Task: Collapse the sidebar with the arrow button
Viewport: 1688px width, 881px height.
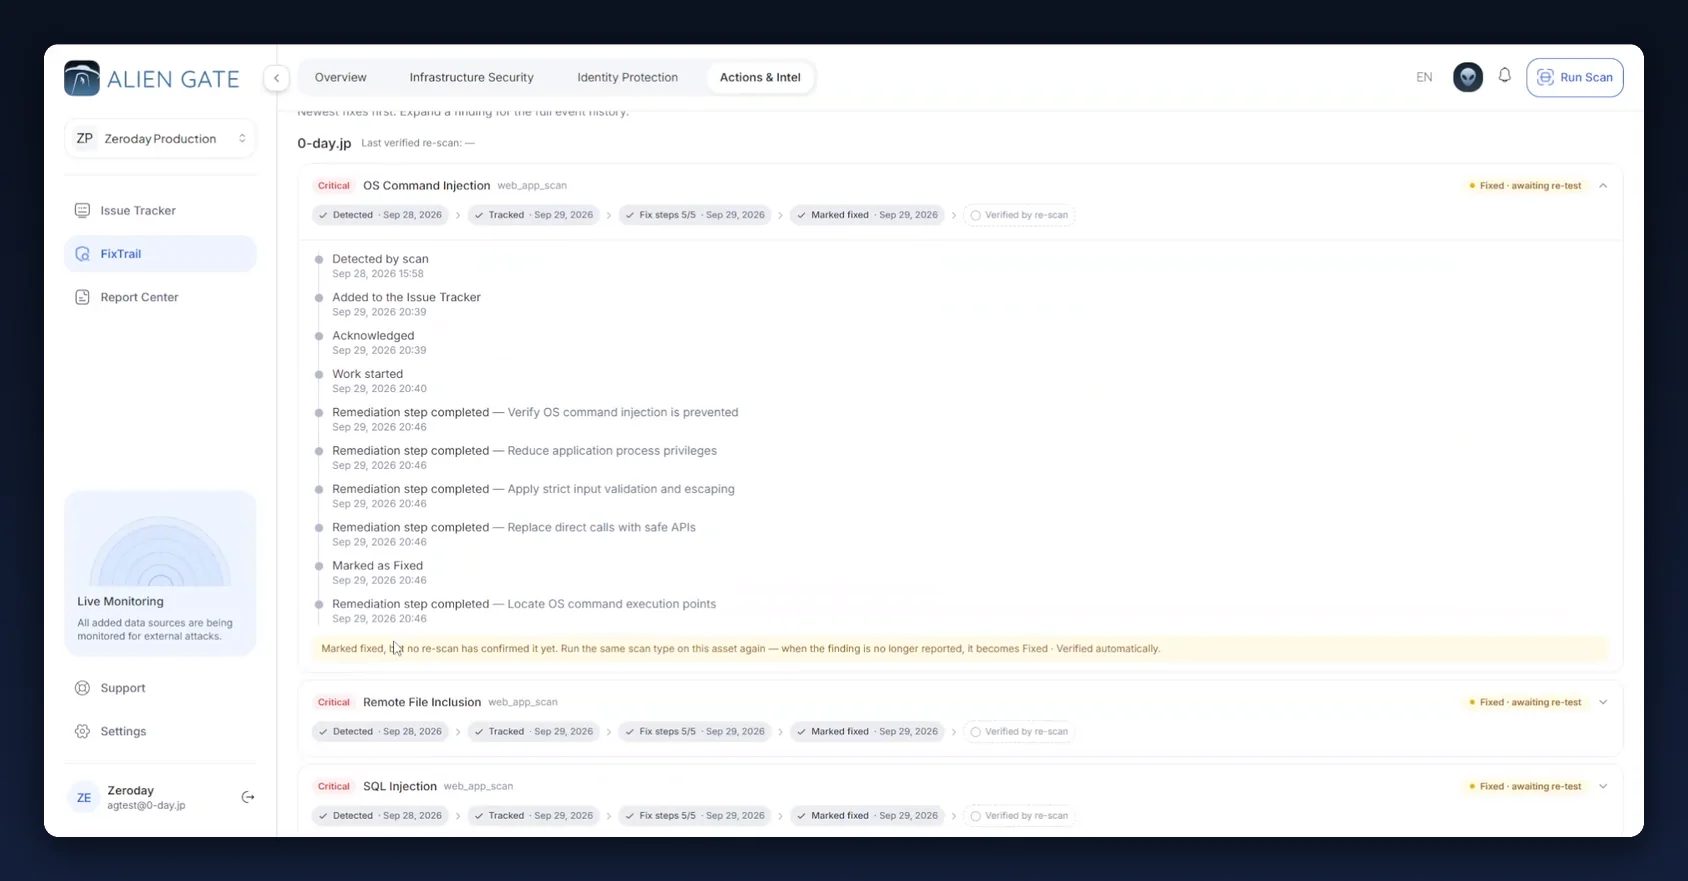Action: point(277,77)
